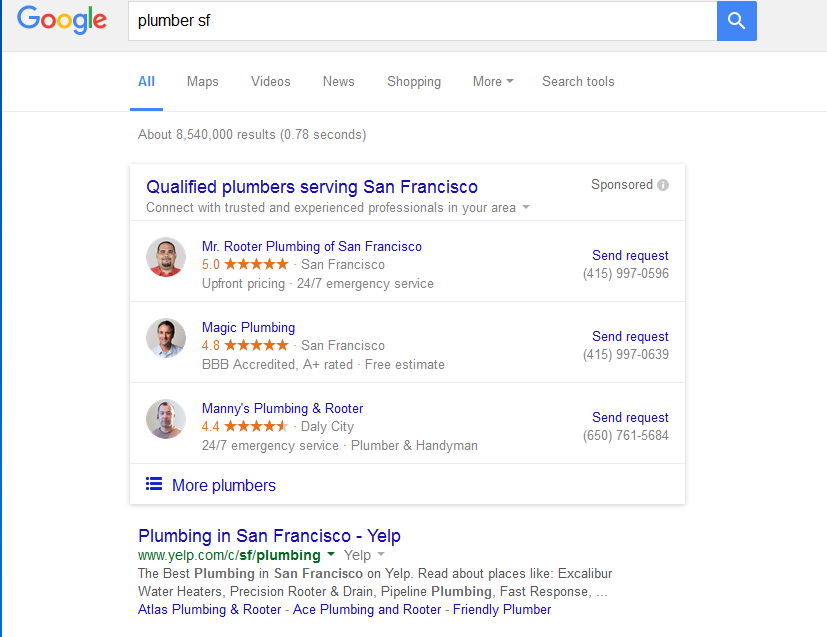Click the blue search magnifier button

click(x=736, y=21)
